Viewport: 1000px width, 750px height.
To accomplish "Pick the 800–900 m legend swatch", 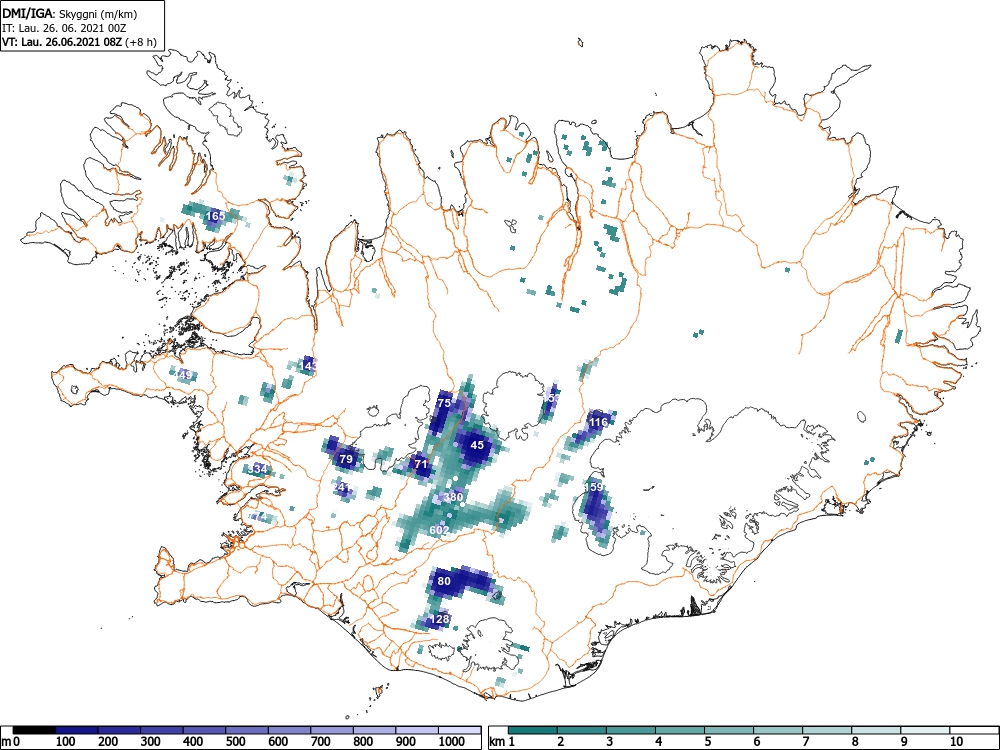I will click(374, 730).
